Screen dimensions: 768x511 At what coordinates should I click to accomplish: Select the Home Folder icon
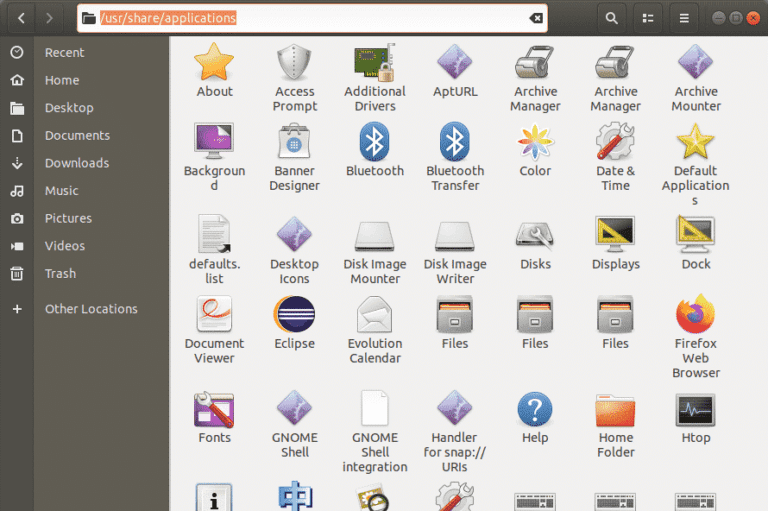(615, 411)
